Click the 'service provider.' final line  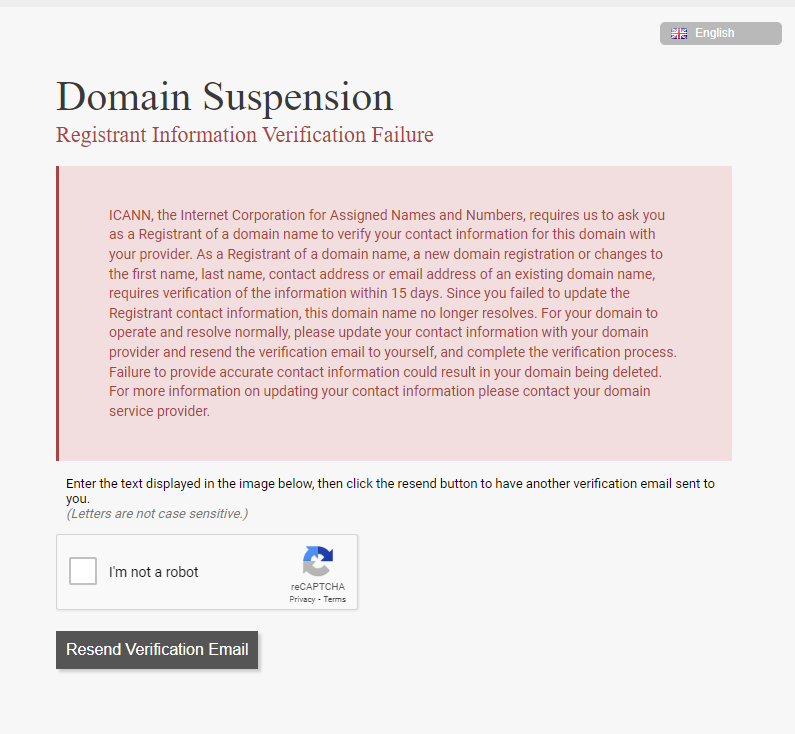tap(159, 411)
